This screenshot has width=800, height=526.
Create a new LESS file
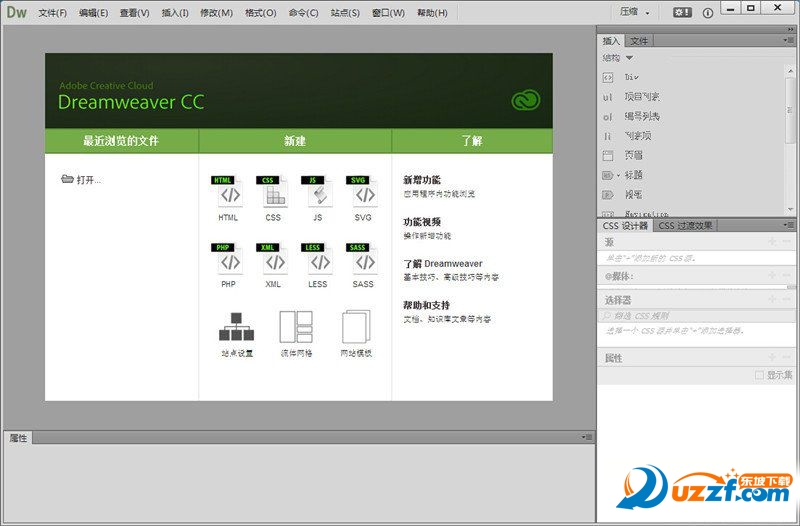pos(317,265)
